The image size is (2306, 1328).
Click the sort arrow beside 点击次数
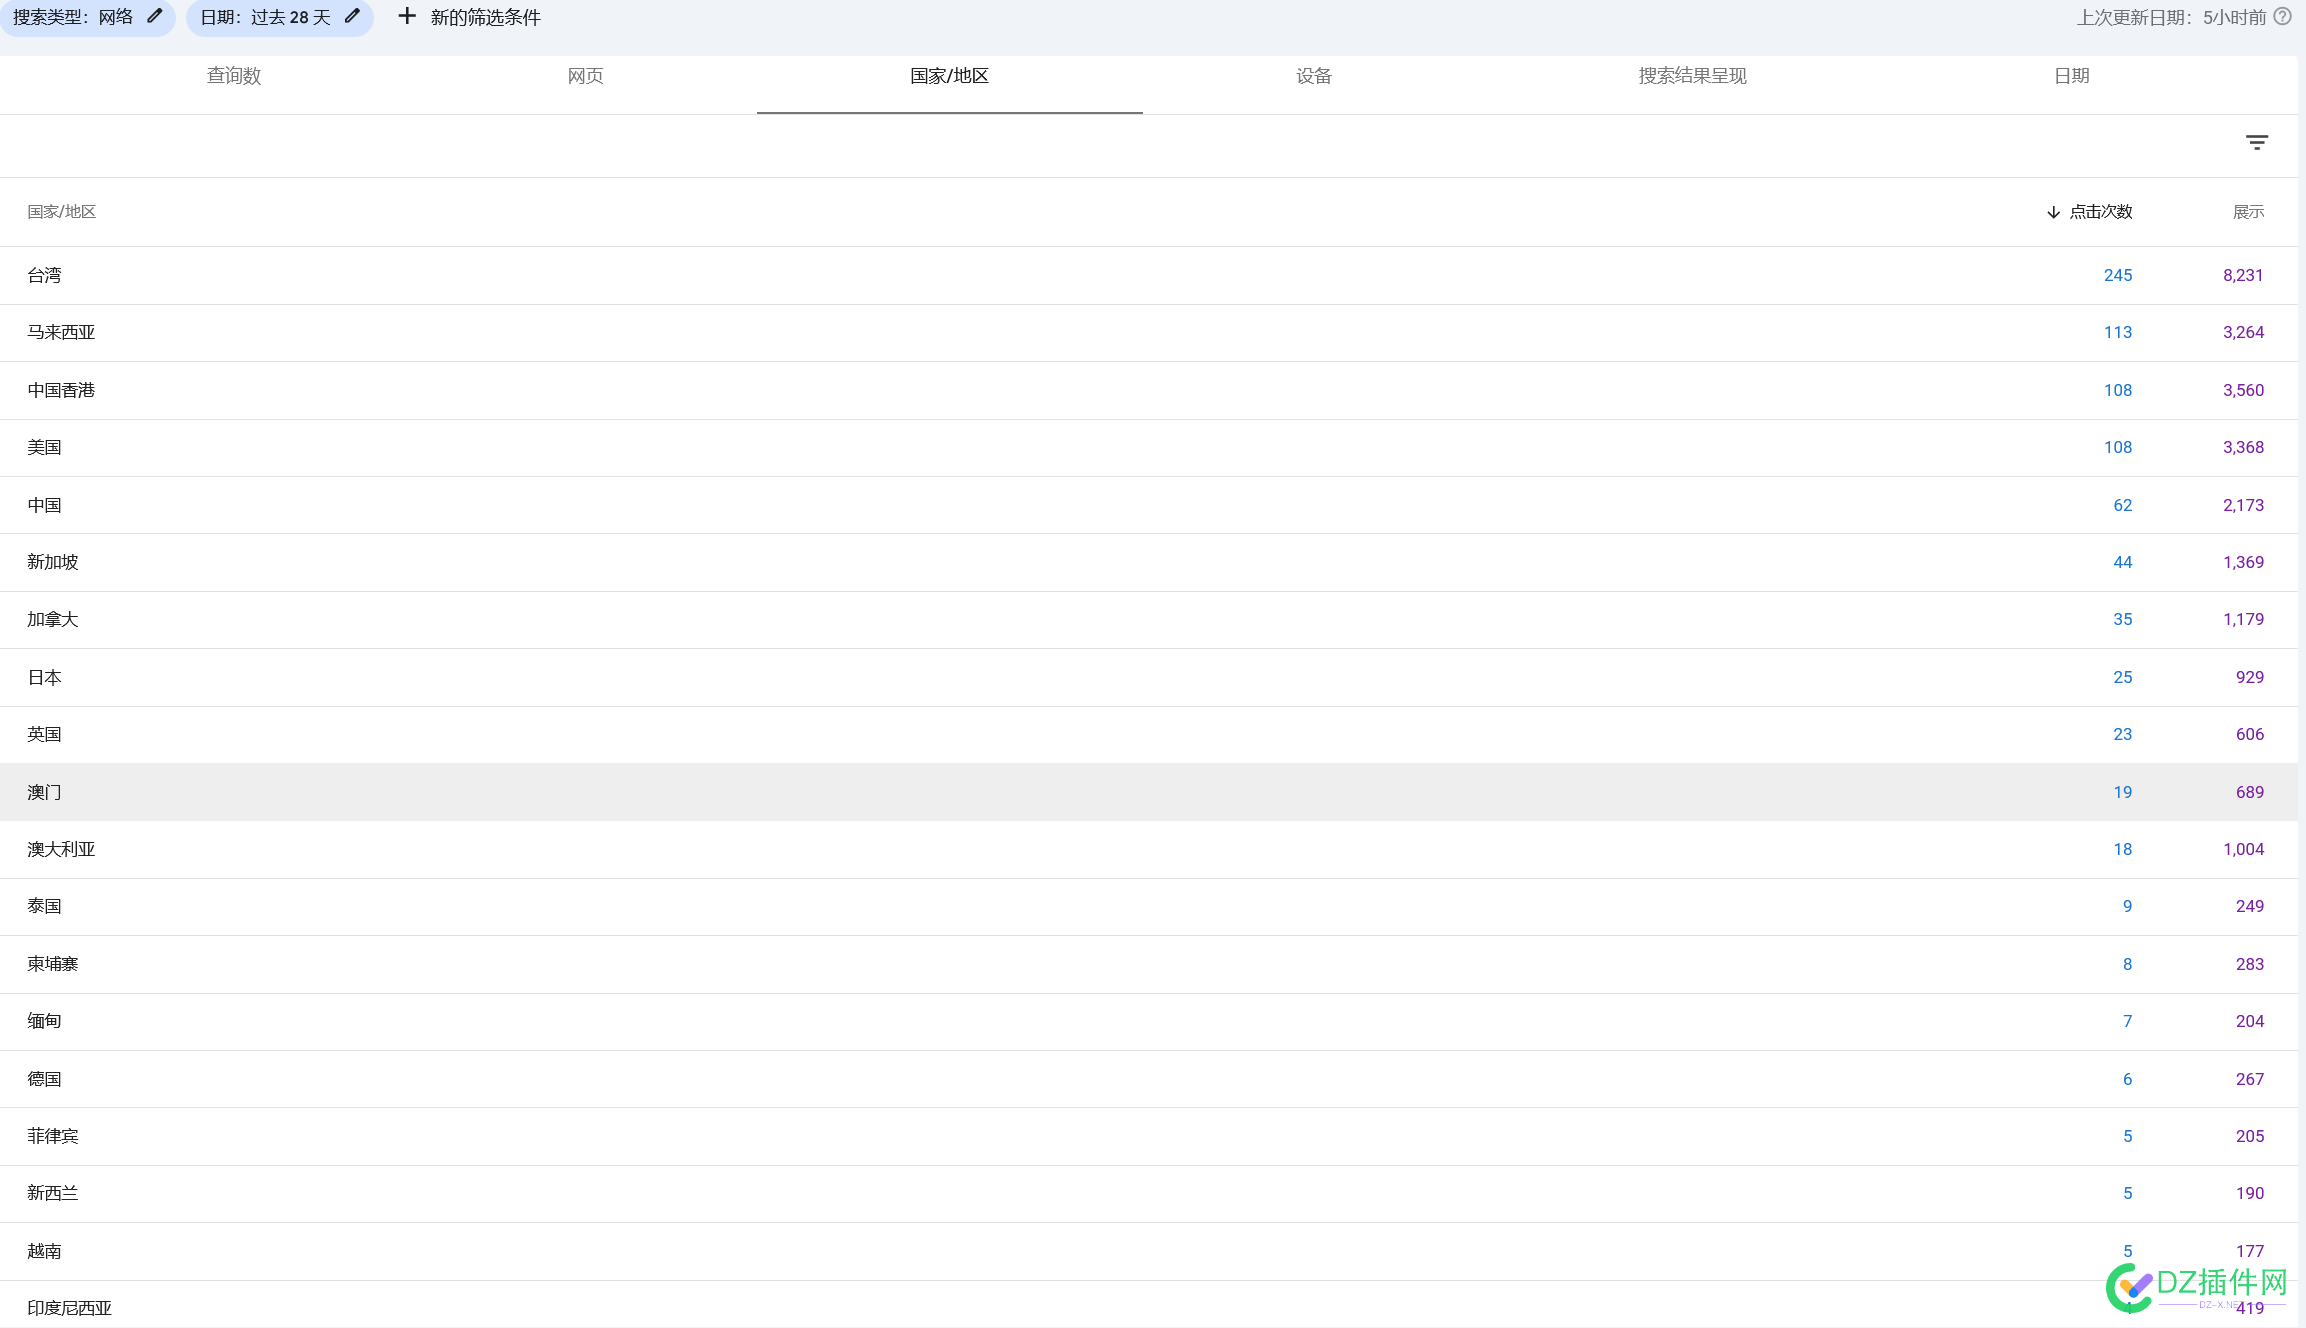[2053, 212]
